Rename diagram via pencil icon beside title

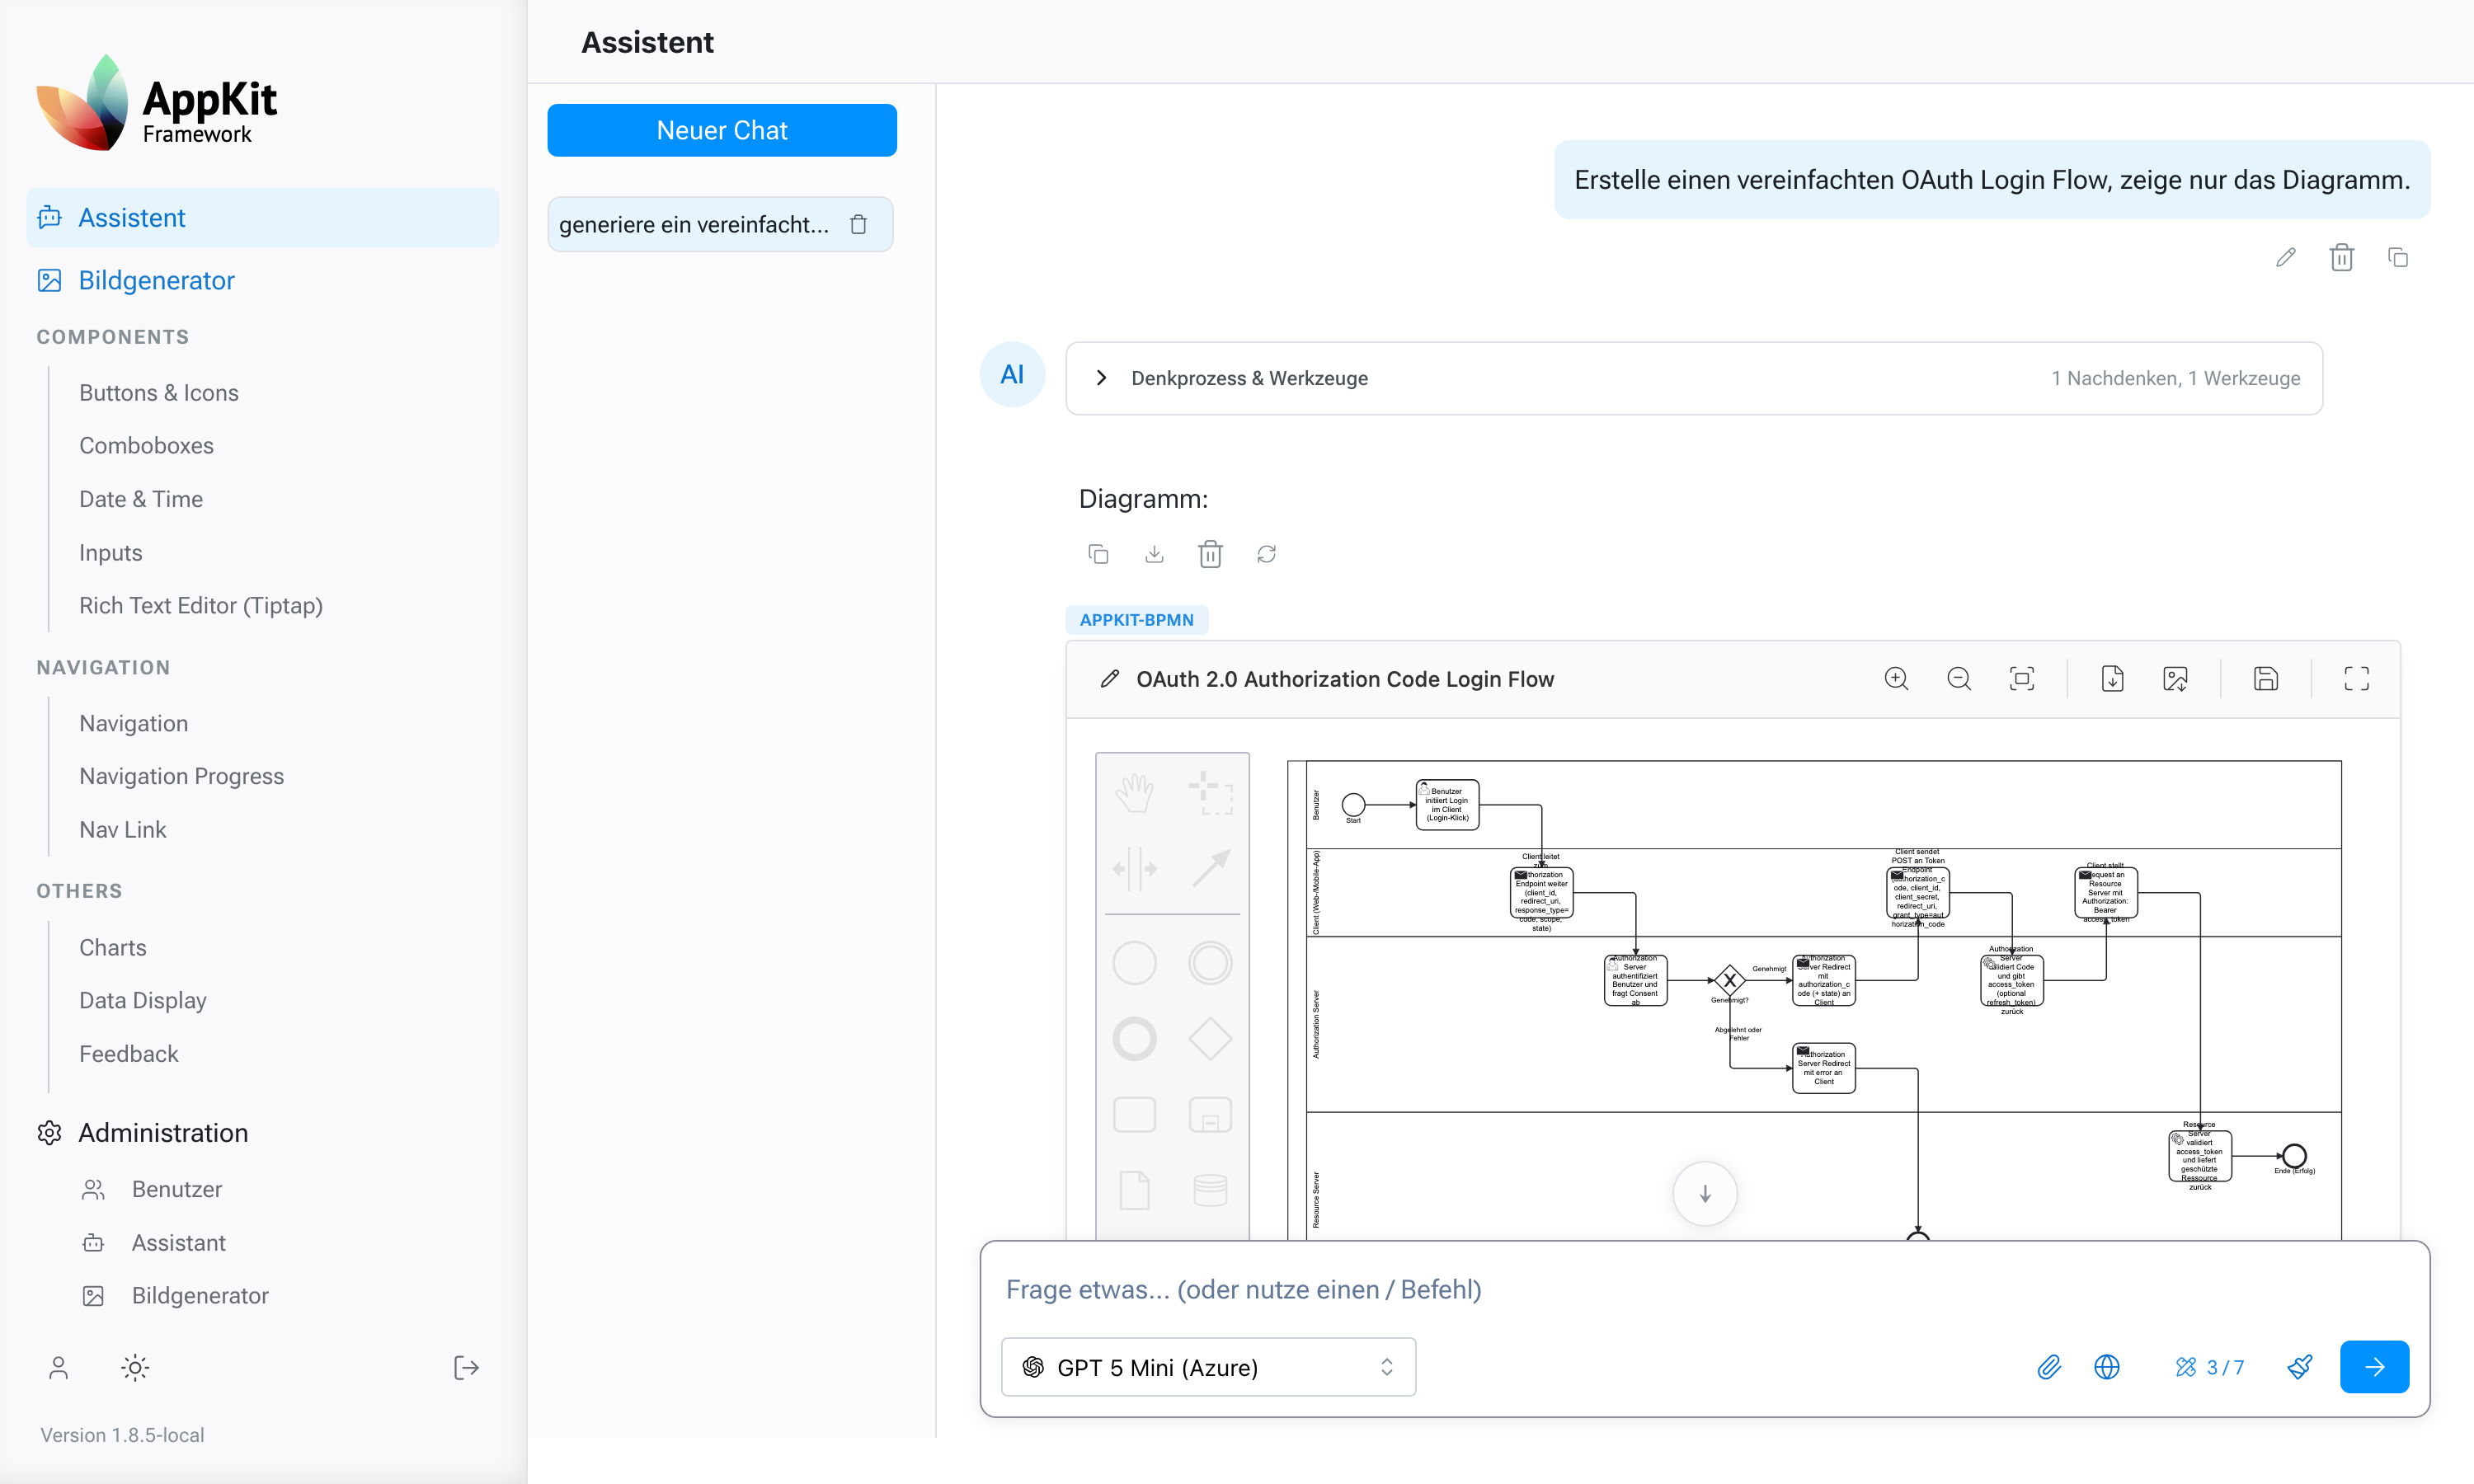[1110, 679]
